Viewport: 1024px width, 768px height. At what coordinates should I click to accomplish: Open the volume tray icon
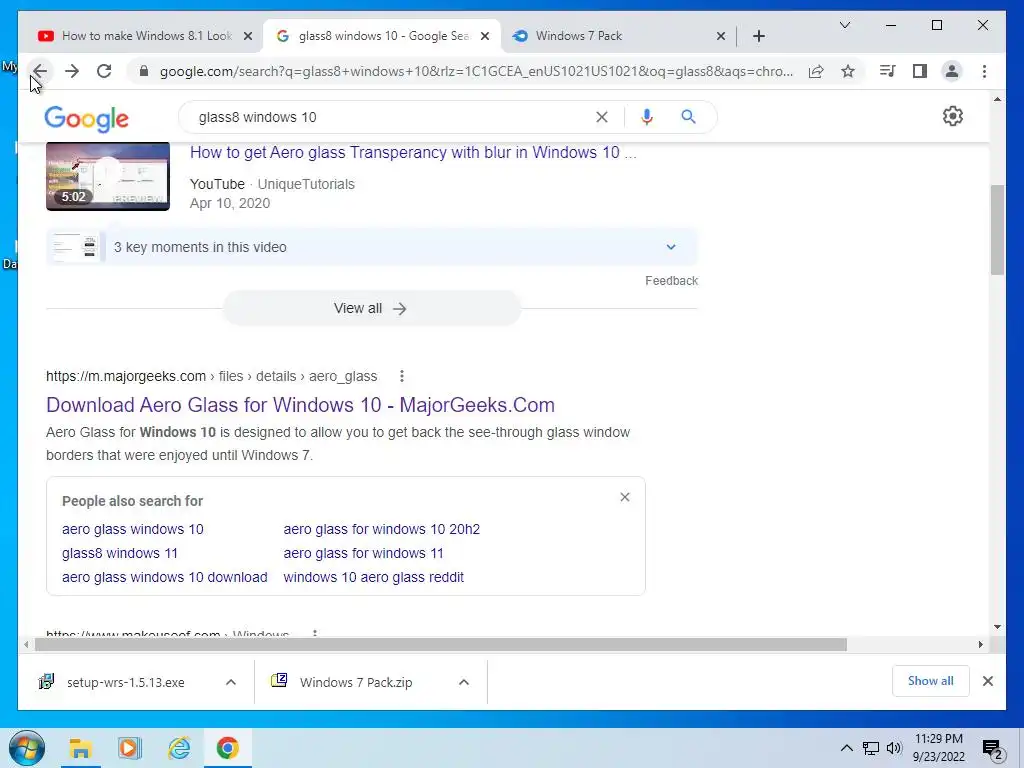(894, 748)
